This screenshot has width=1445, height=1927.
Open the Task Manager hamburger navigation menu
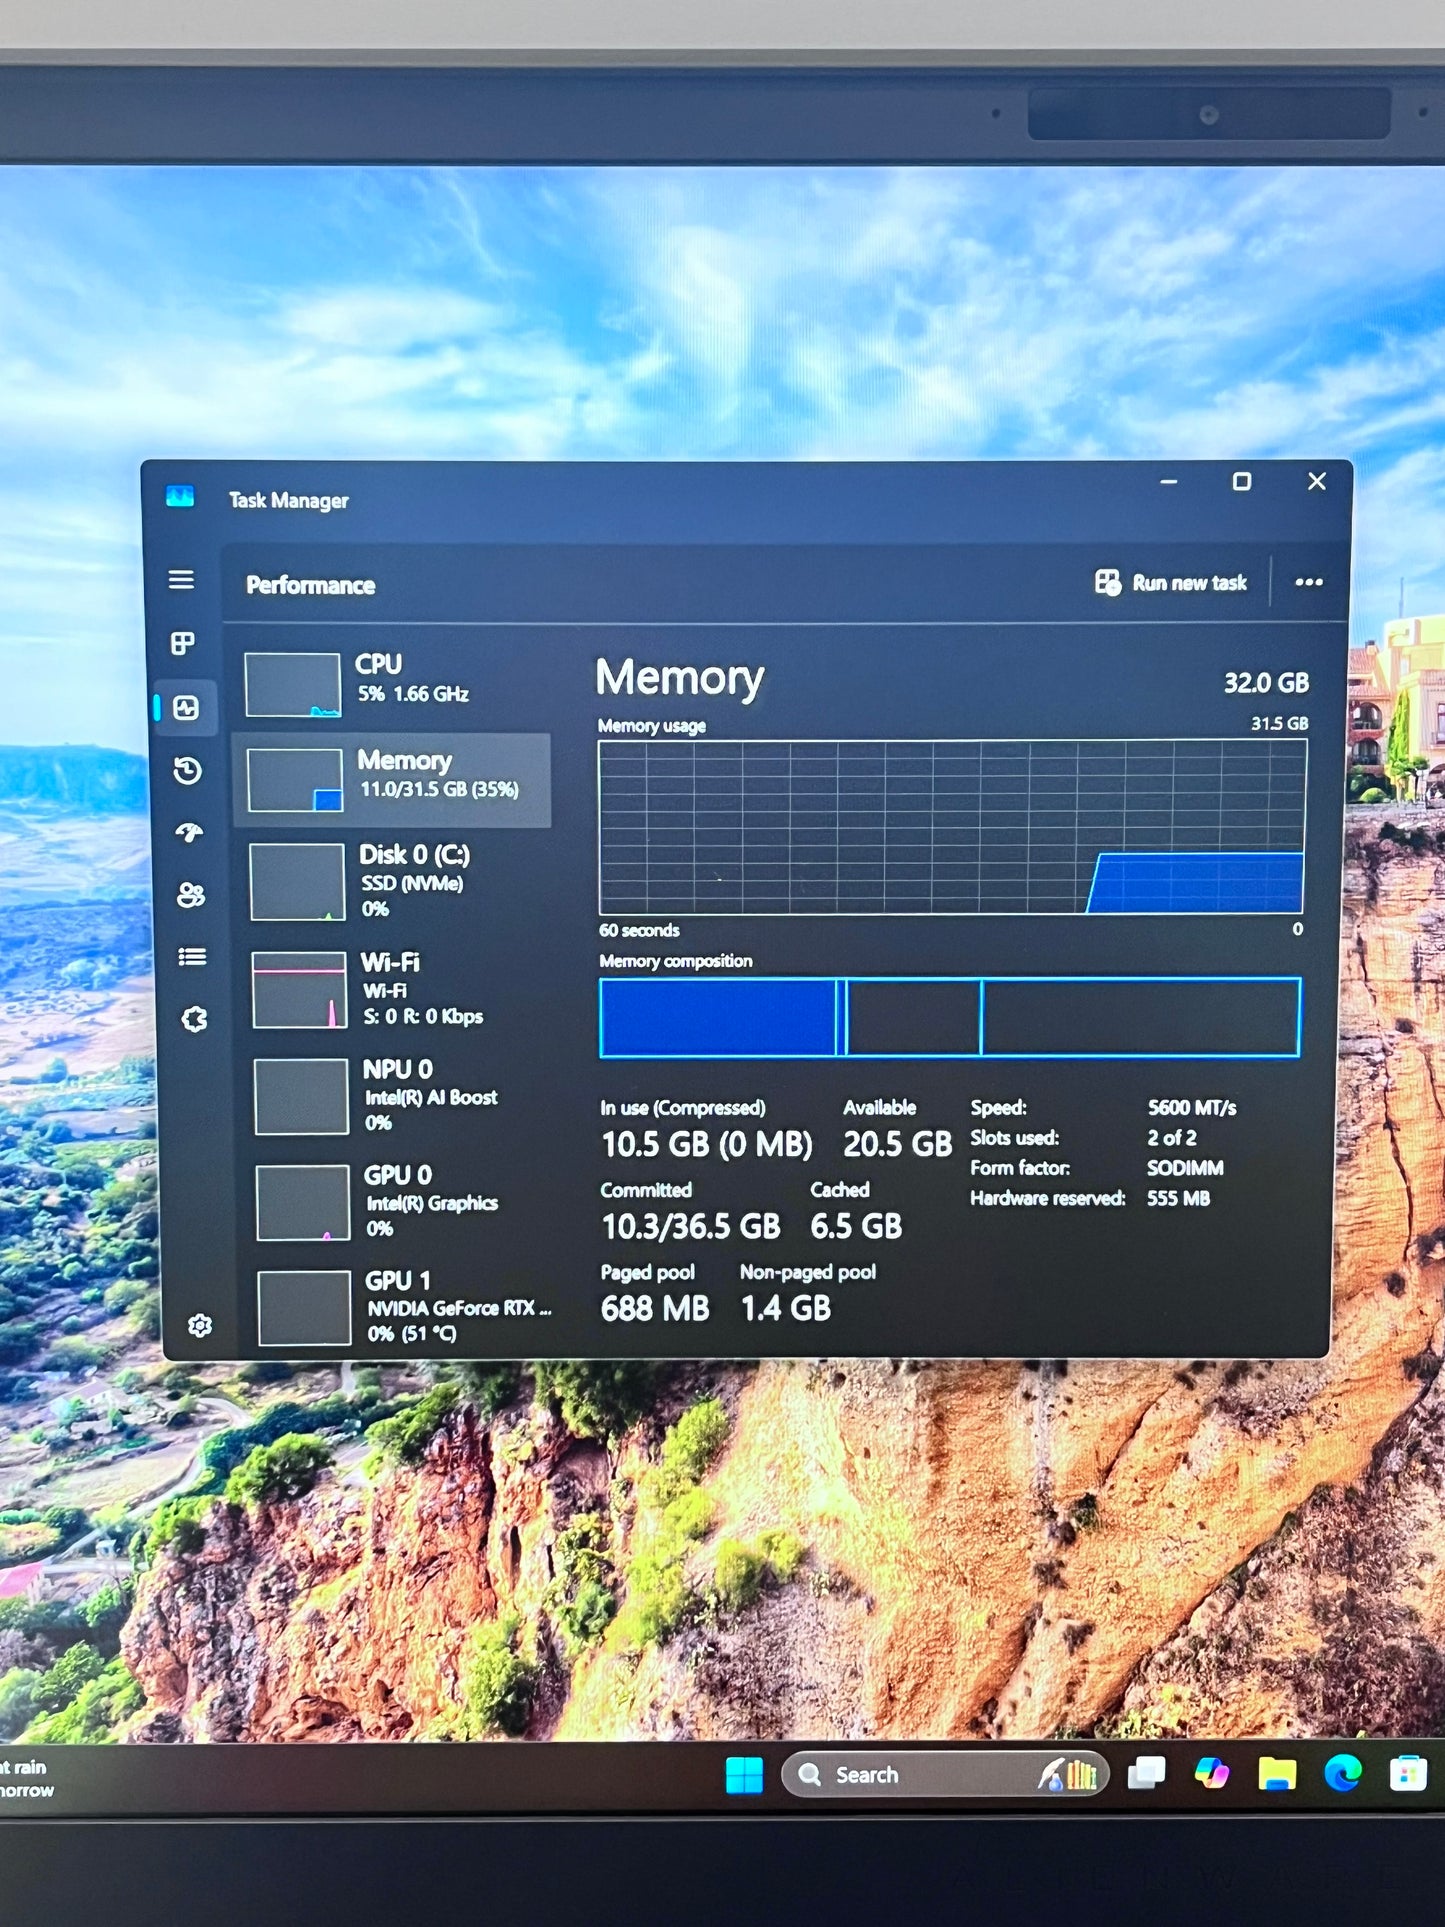(181, 580)
